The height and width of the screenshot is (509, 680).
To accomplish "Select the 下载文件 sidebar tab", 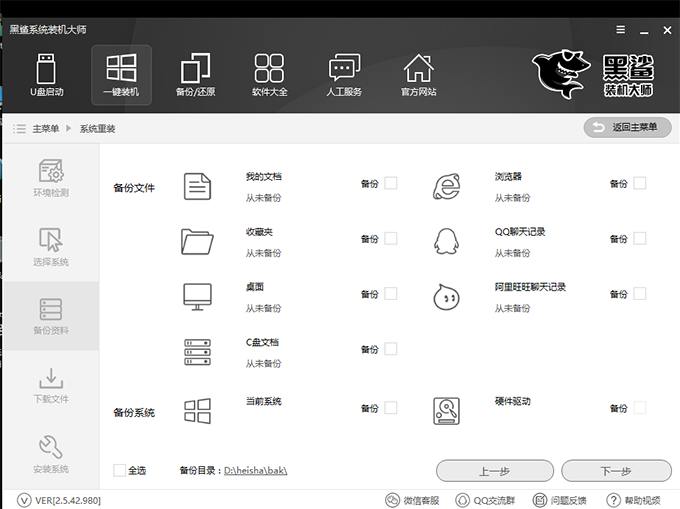I will click(x=51, y=385).
